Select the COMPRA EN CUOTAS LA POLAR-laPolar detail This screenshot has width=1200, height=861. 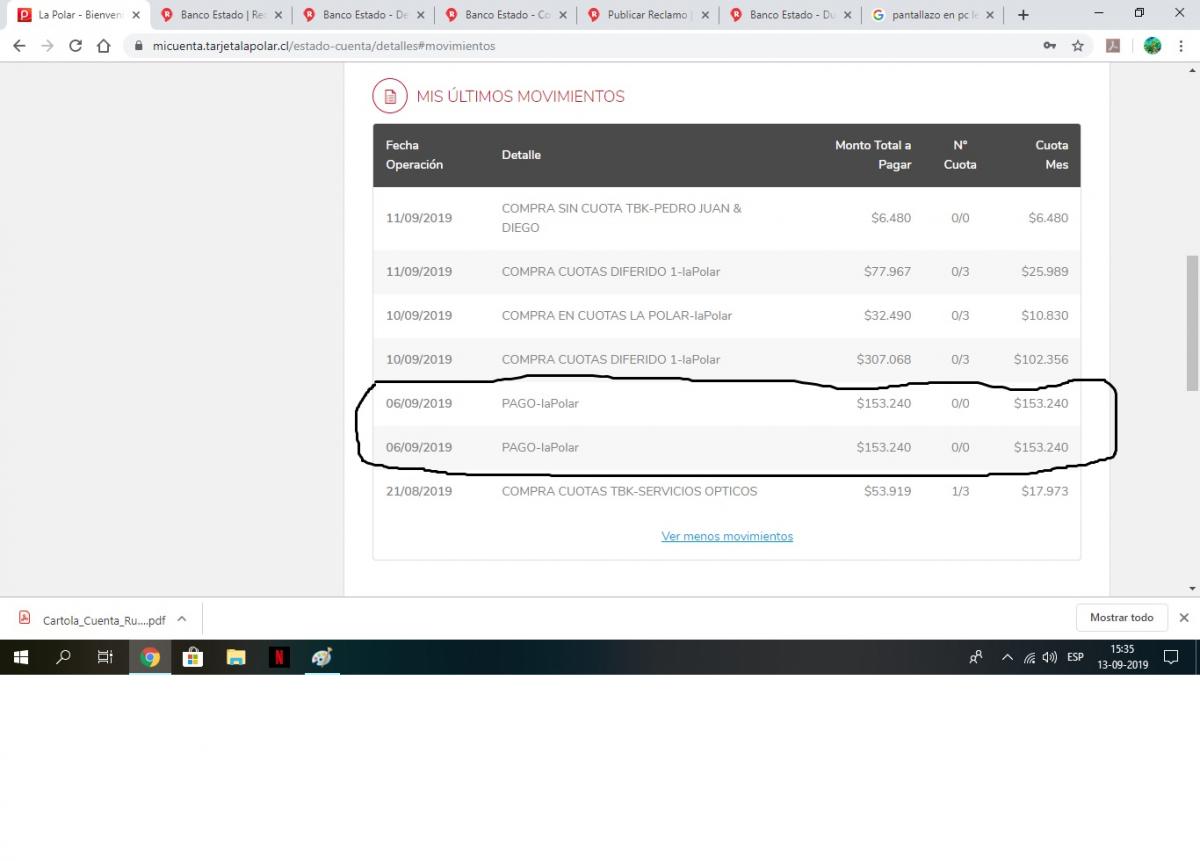pyautogui.click(x=617, y=315)
